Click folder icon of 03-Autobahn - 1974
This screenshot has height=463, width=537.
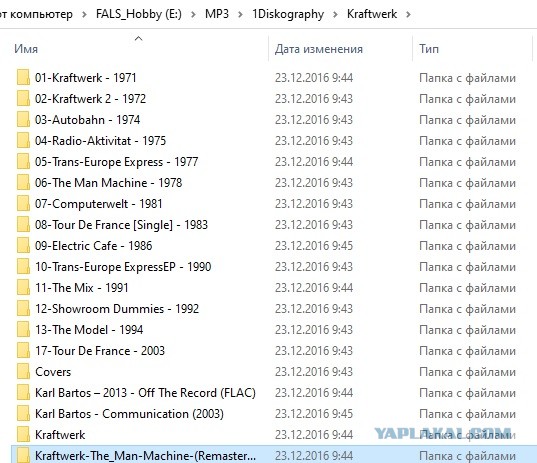pyautogui.click(x=23, y=120)
